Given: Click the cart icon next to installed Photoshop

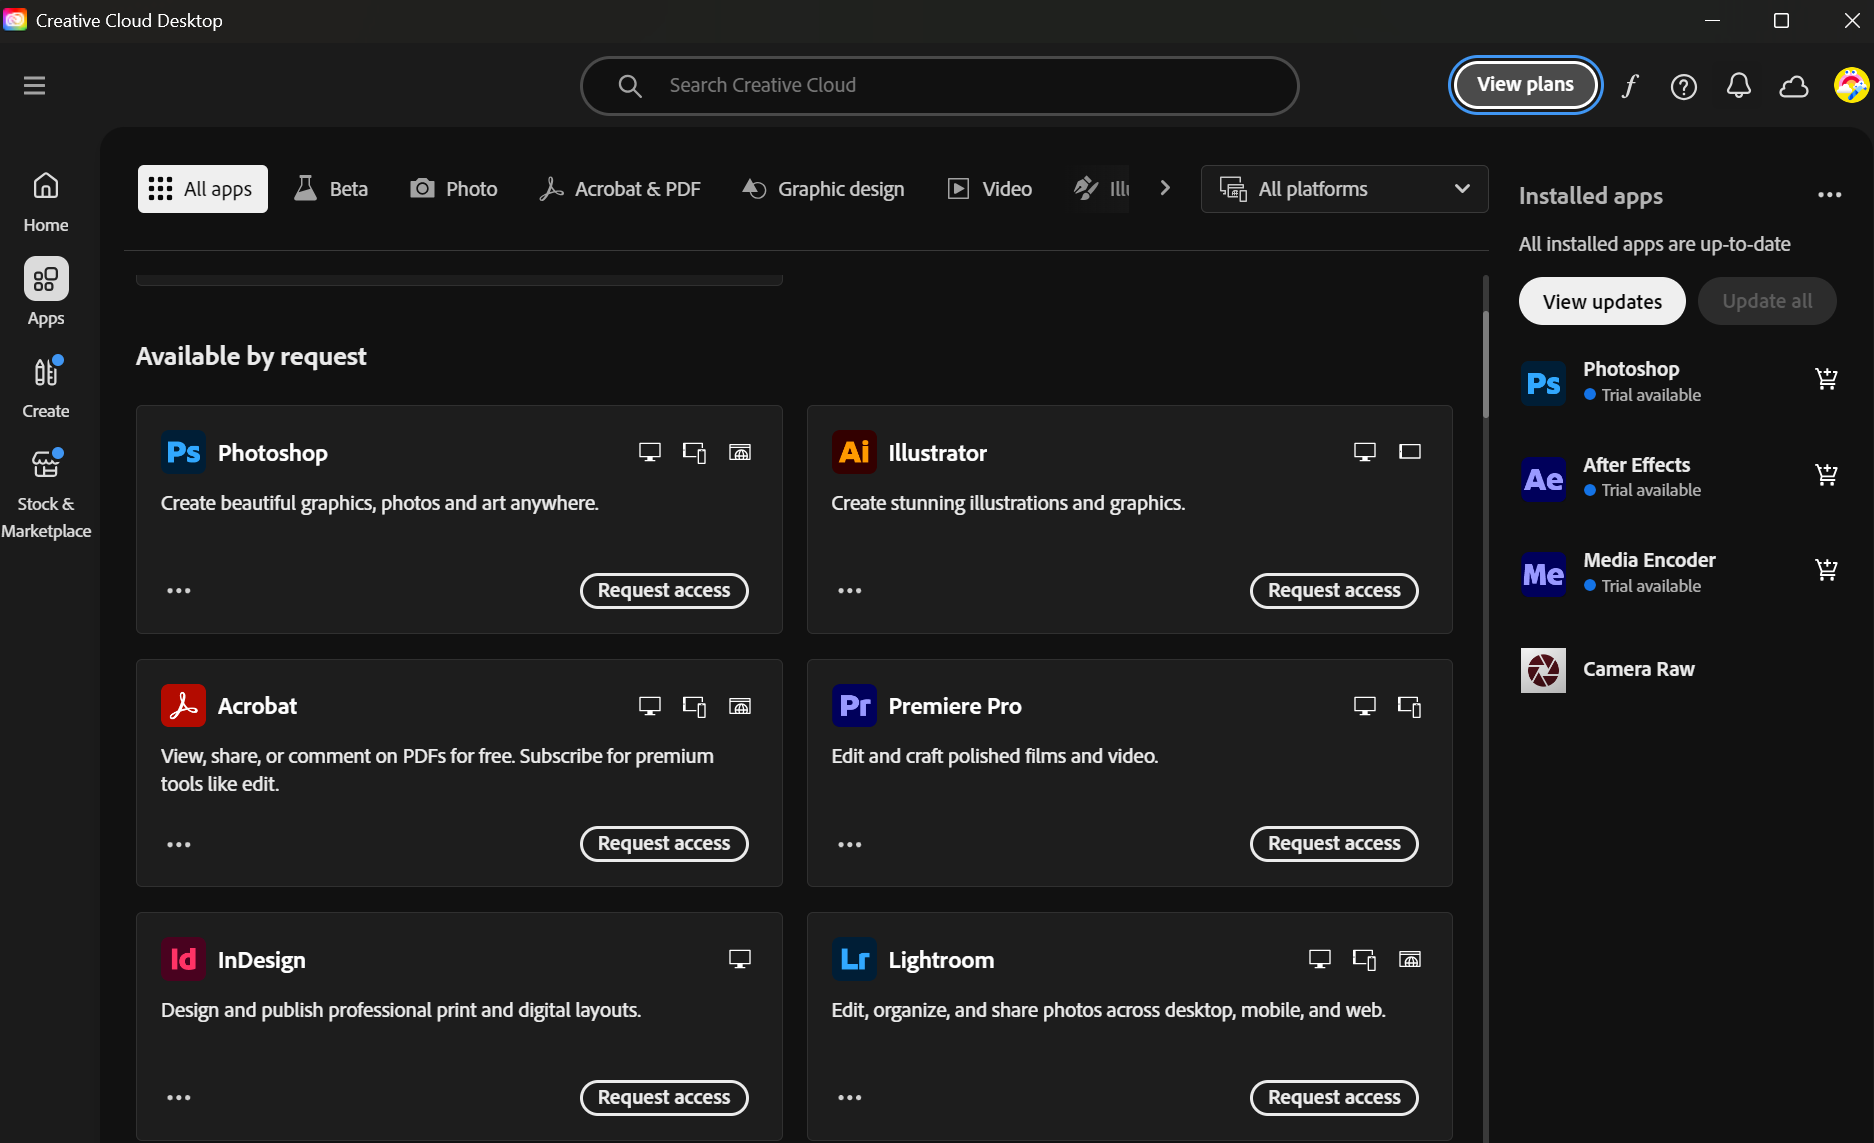Looking at the screenshot, I should 1826,379.
